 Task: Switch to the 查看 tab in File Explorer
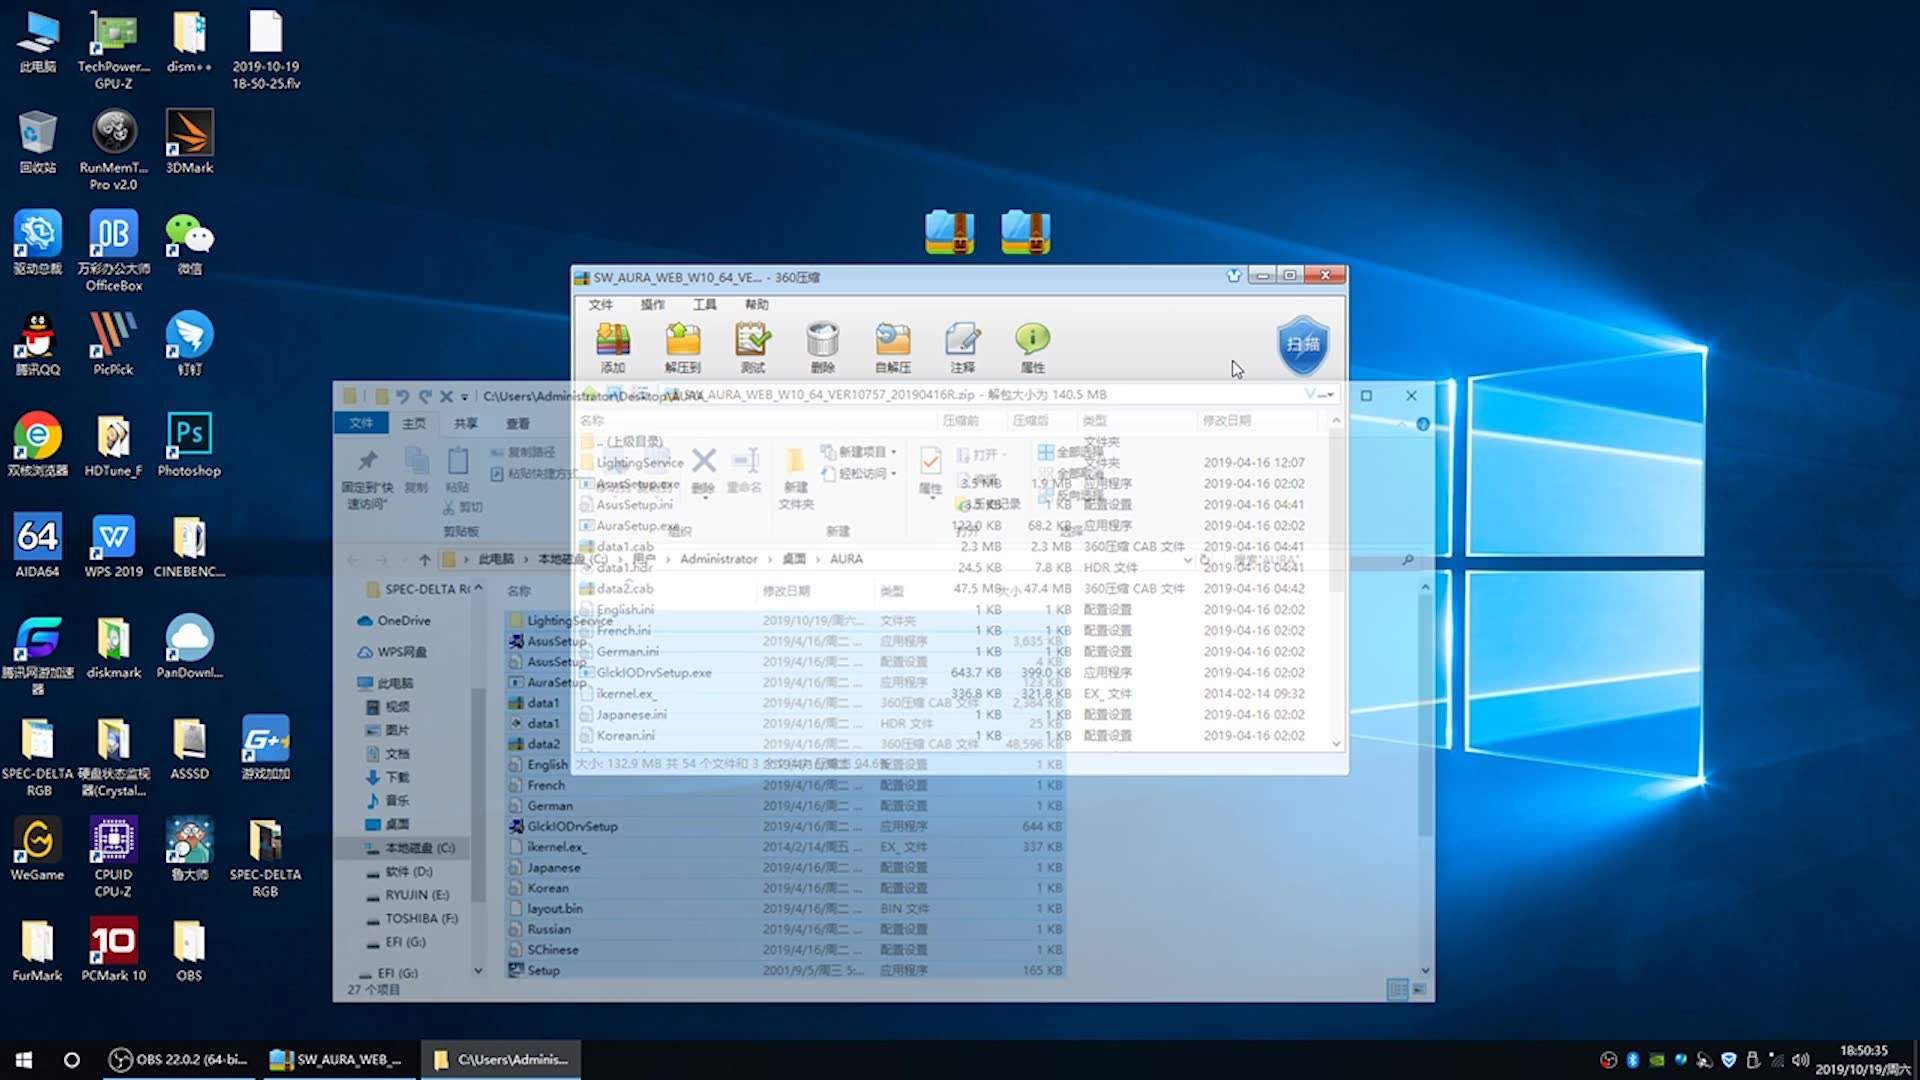(518, 423)
